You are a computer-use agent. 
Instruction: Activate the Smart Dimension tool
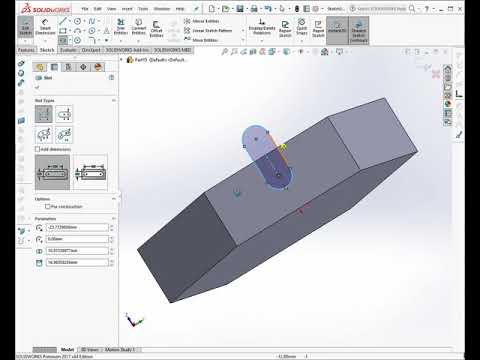(45, 27)
